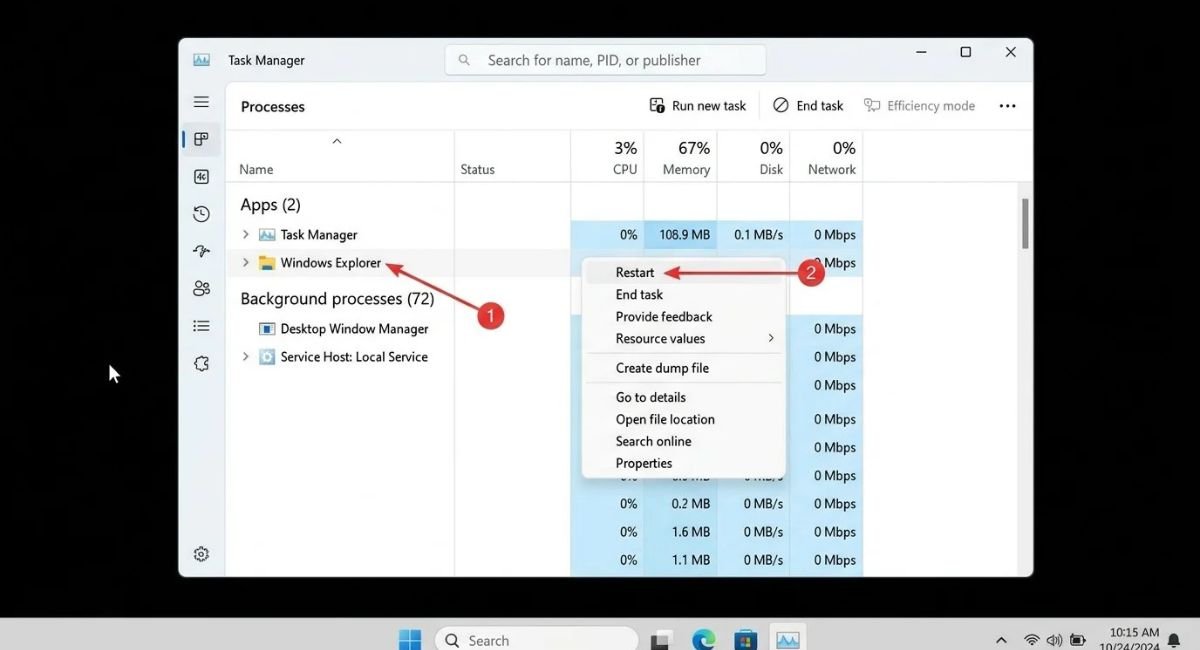Image resolution: width=1200 pixels, height=650 pixels.
Task: Select the Desktop Window Manager row
Action: [544, 329]
